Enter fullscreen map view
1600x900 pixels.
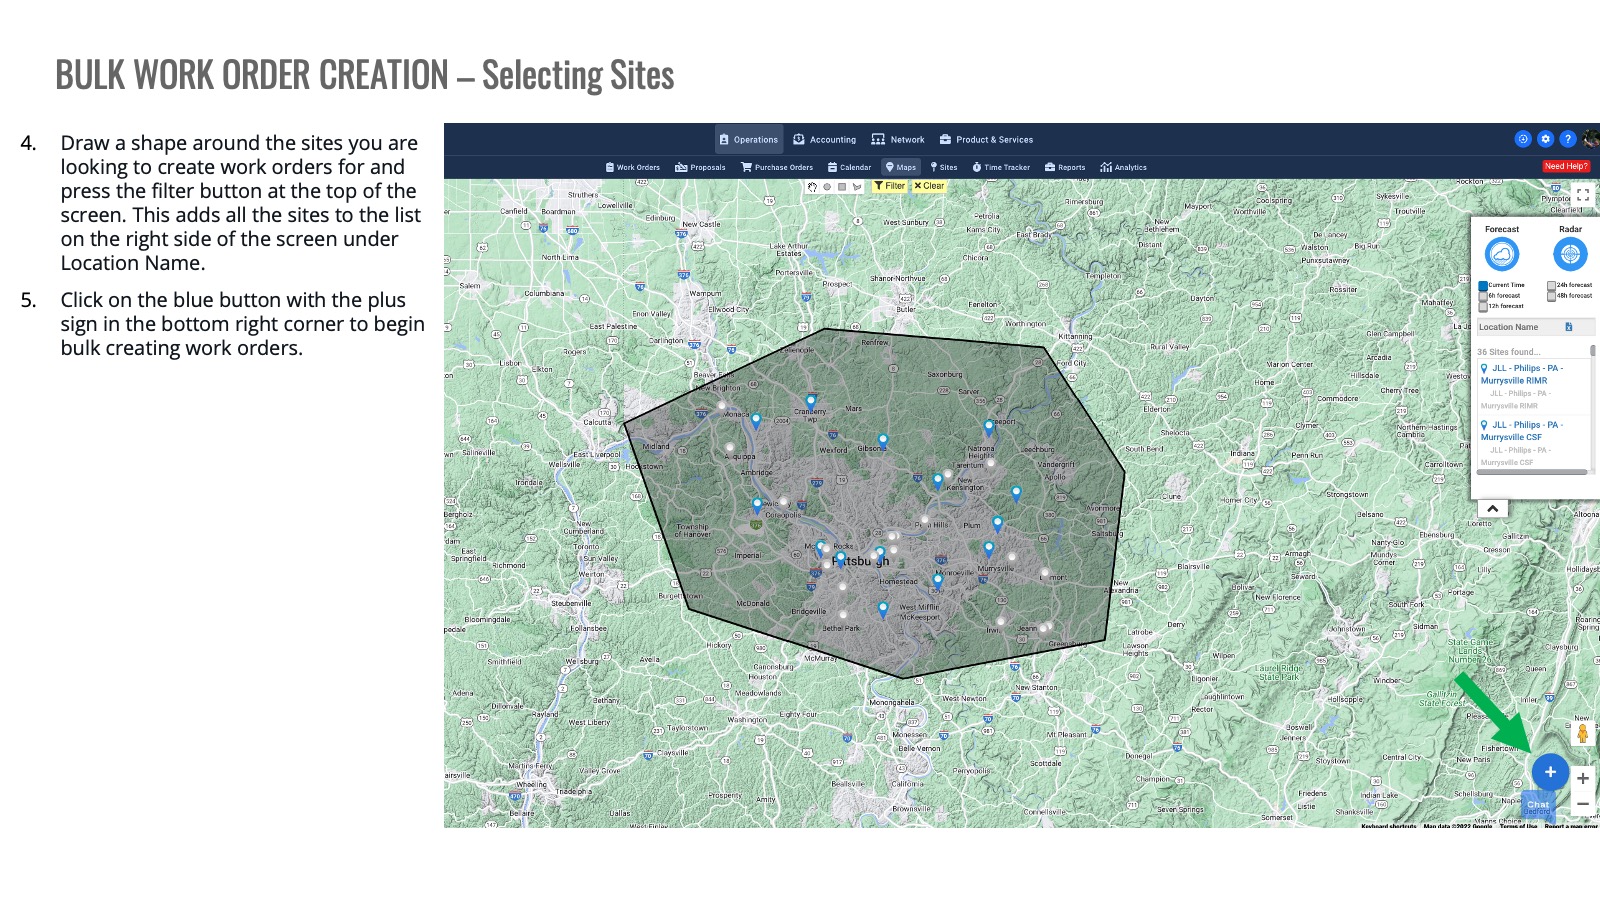pyautogui.click(x=1583, y=196)
